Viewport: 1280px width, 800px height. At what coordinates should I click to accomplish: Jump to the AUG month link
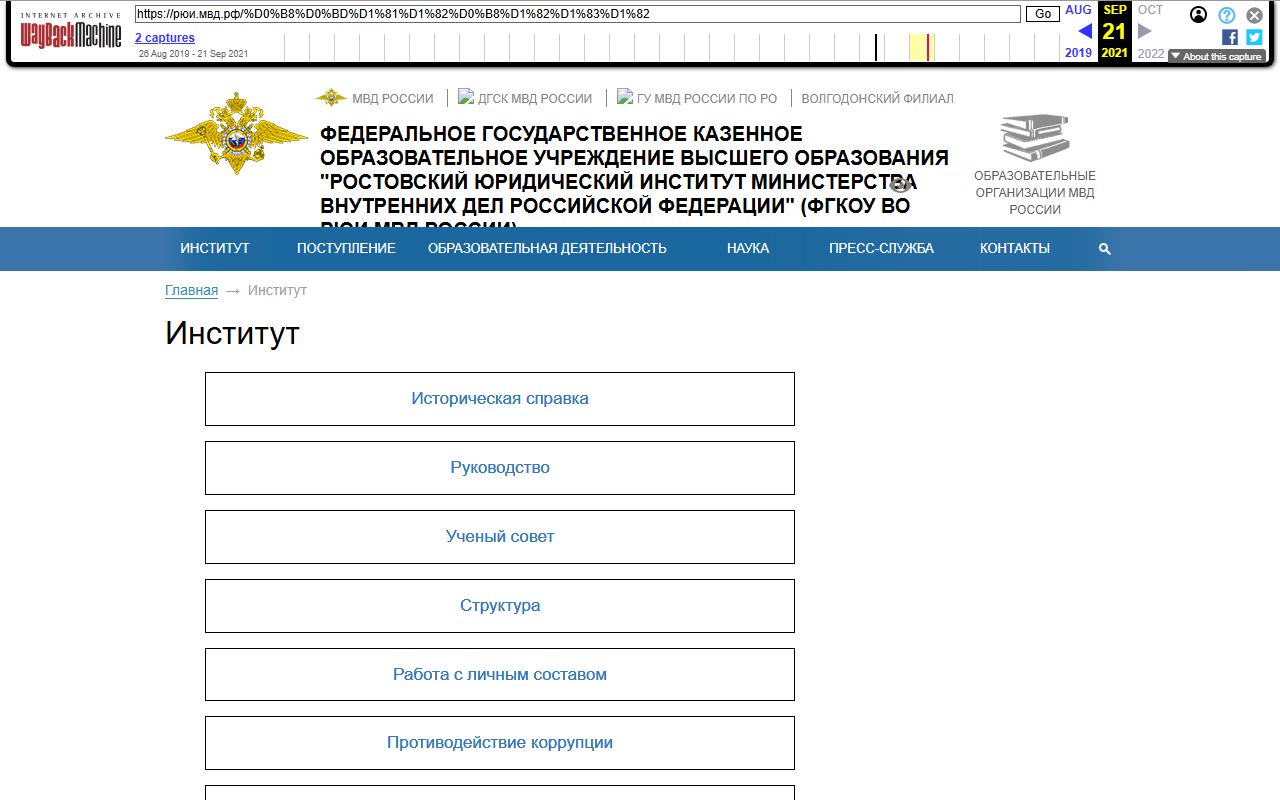click(x=1078, y=10)
